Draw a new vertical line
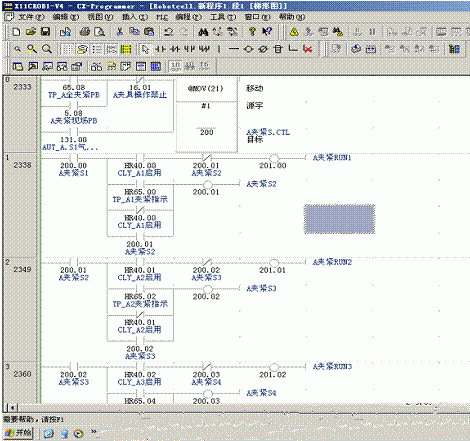Screen dimensions: 470x441 [219, 49]
